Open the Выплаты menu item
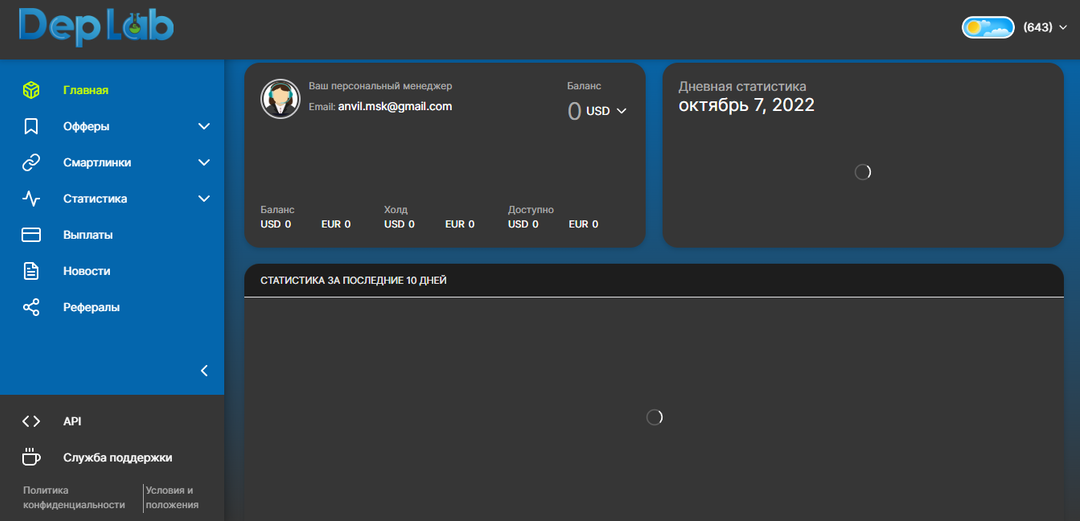This screenshot has width=1080, height=521. pyautogui.click(x=88, y=235)
